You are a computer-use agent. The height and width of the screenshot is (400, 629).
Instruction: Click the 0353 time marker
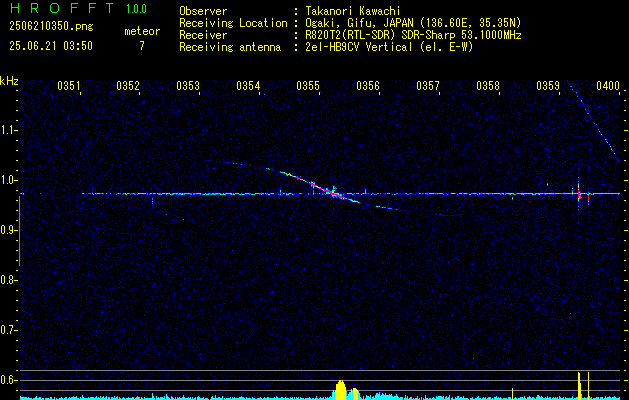click(188, 85)
